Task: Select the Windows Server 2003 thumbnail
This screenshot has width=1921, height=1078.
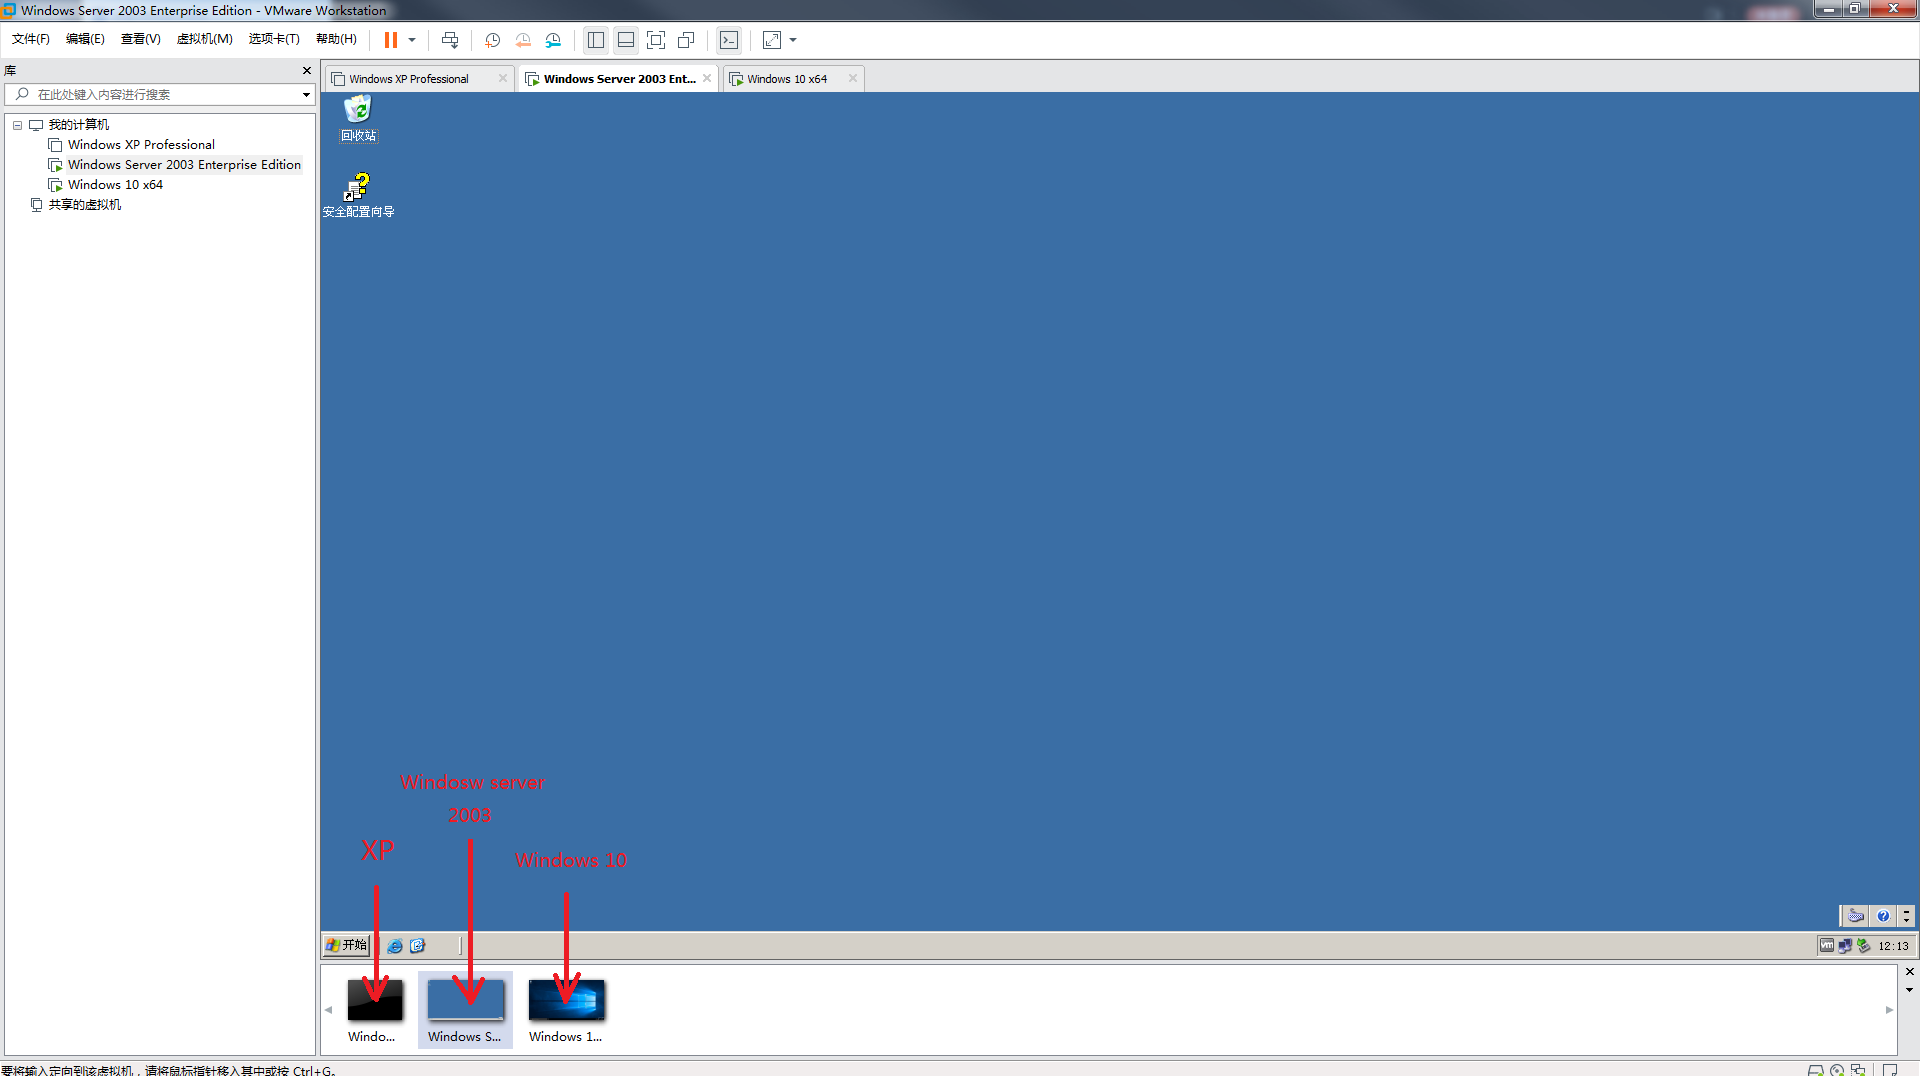Action: [x=465, y=1010]
